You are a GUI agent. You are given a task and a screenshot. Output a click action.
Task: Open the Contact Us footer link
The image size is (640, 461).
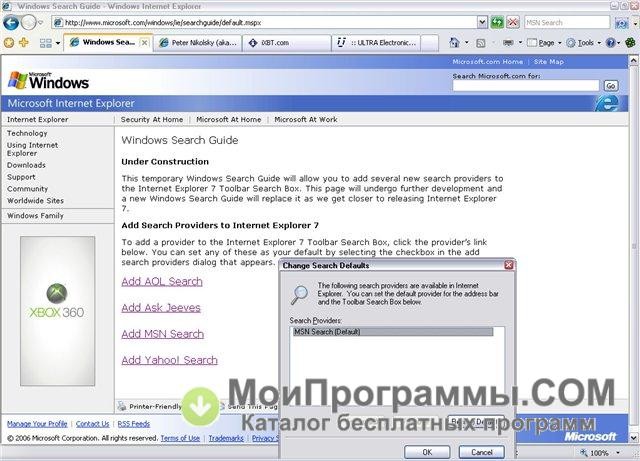(x=93, y=424)
